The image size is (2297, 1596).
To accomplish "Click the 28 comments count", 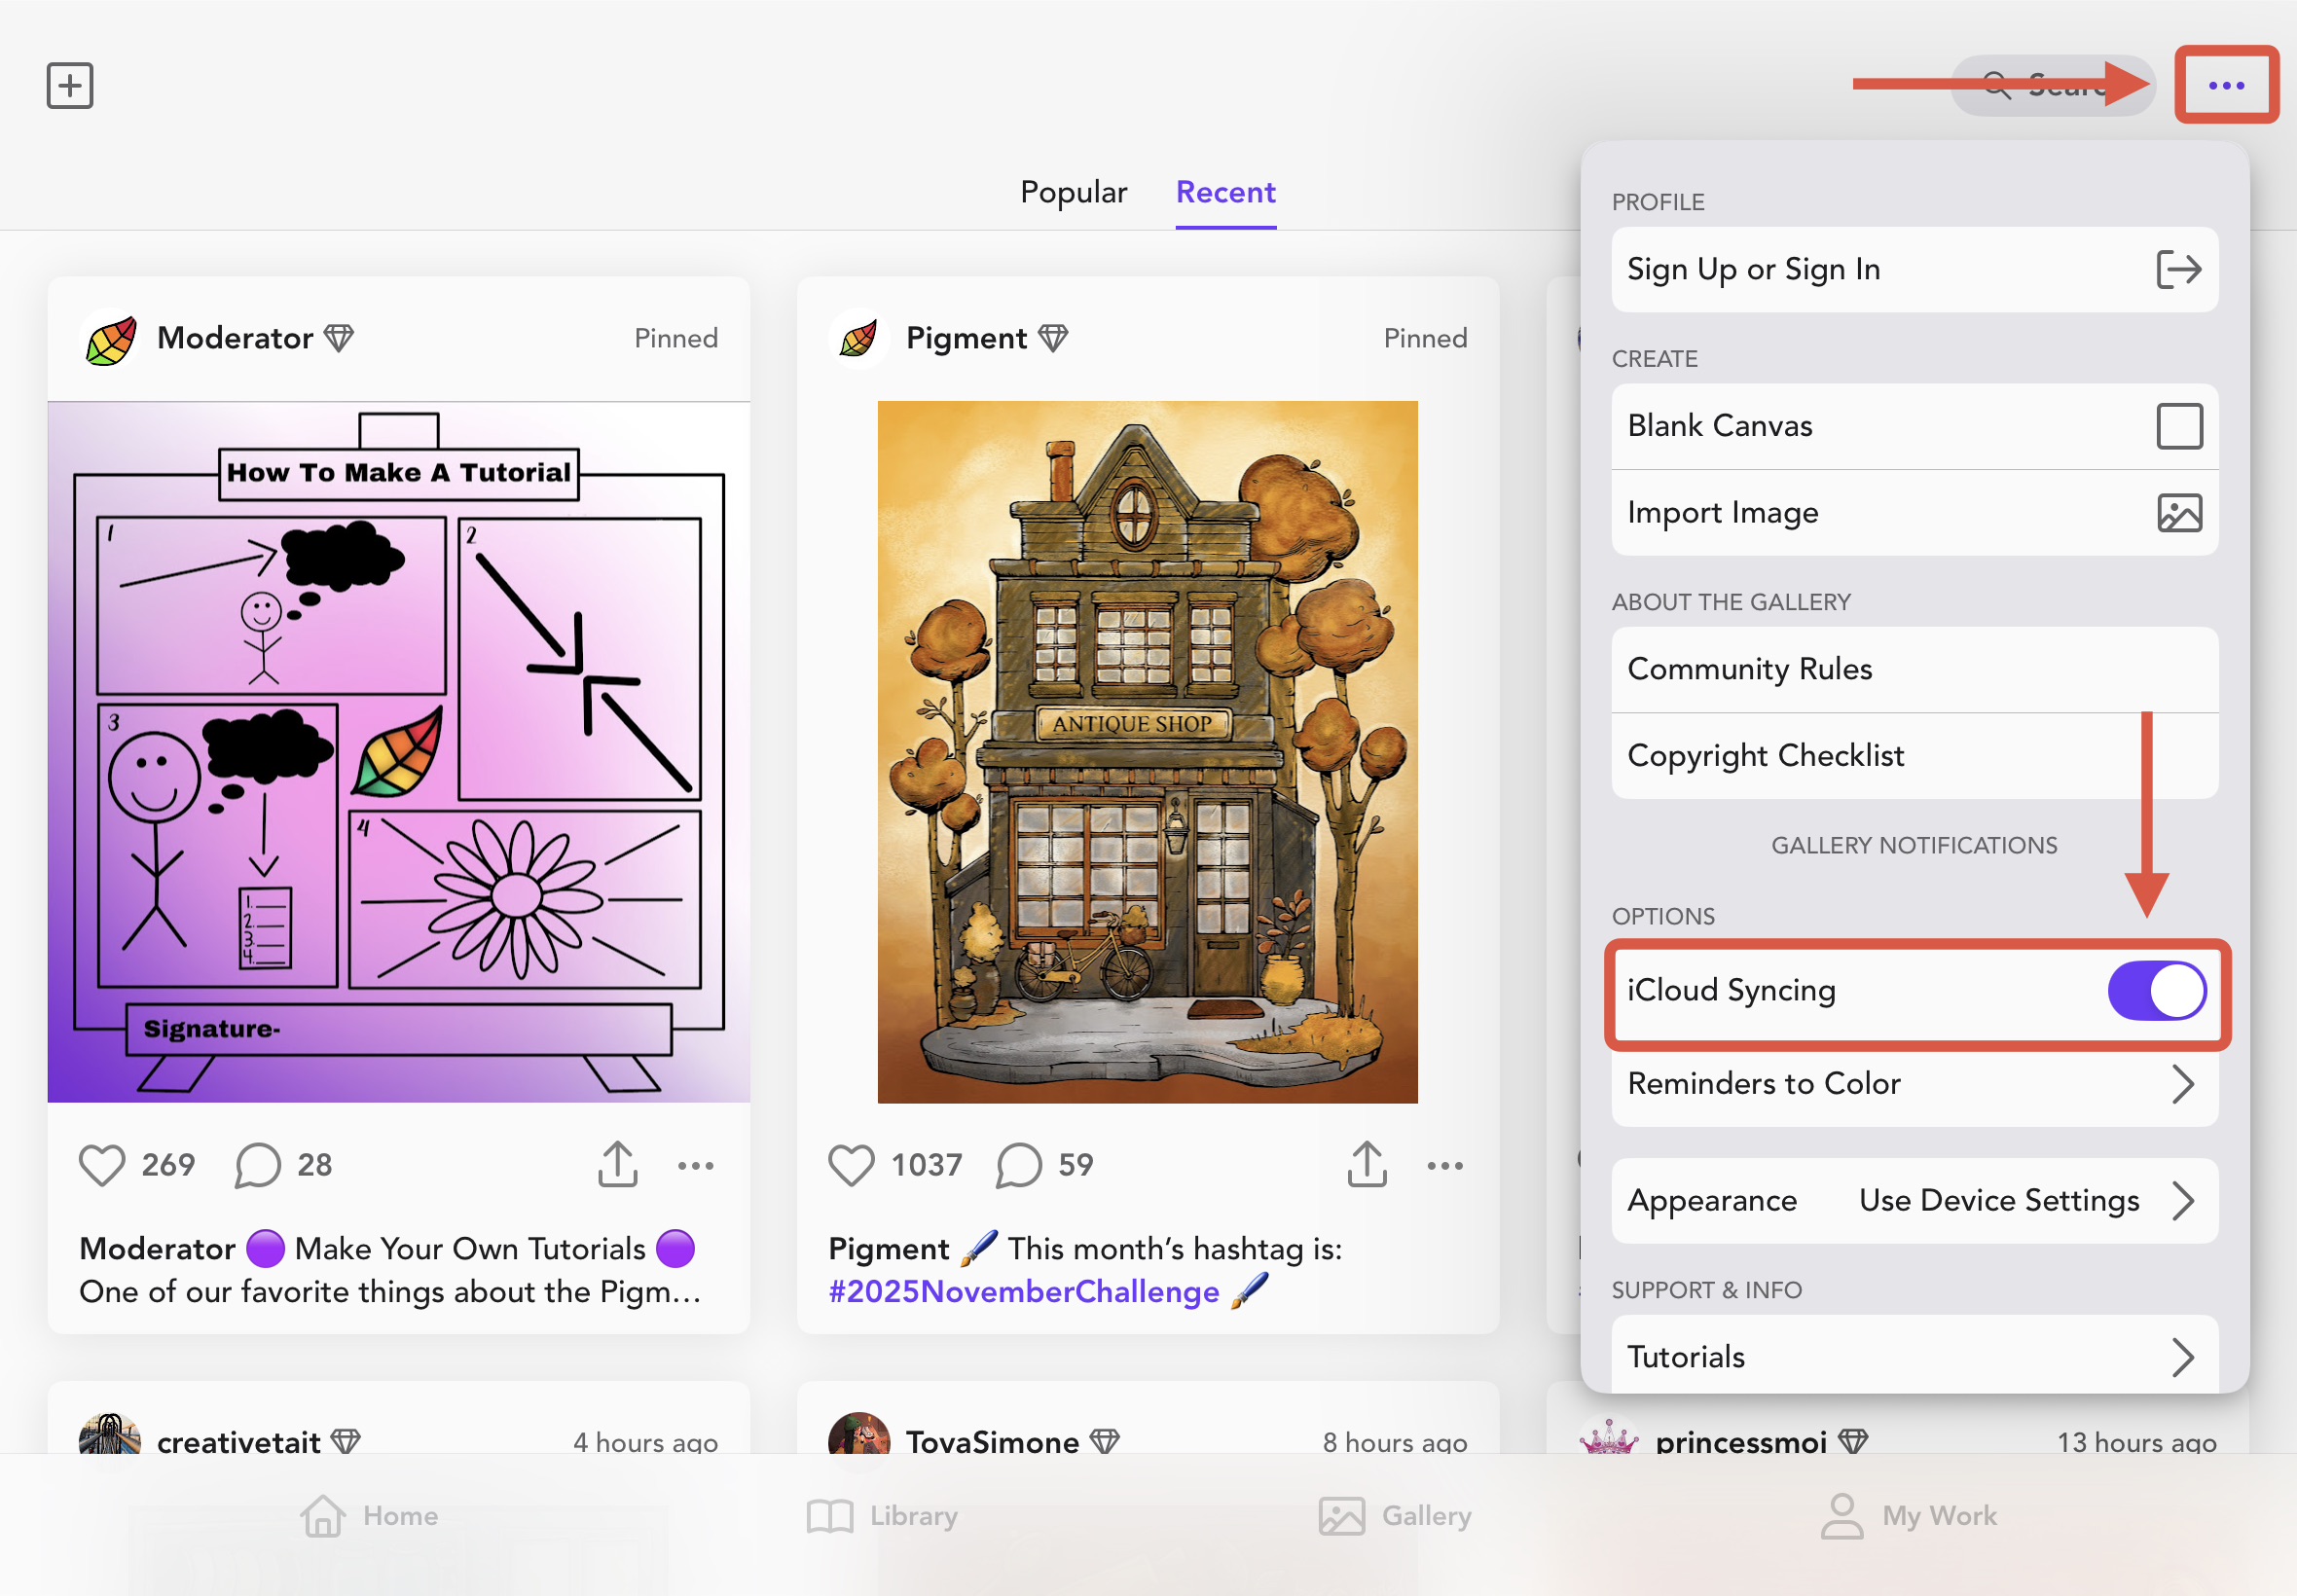I will (314, 1166).
